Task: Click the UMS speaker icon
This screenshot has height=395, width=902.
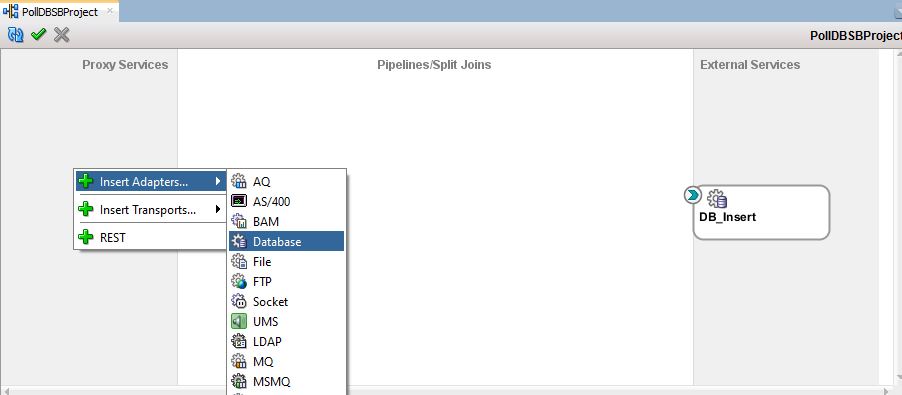Action: pyautogui.click(x=239, y=321)
